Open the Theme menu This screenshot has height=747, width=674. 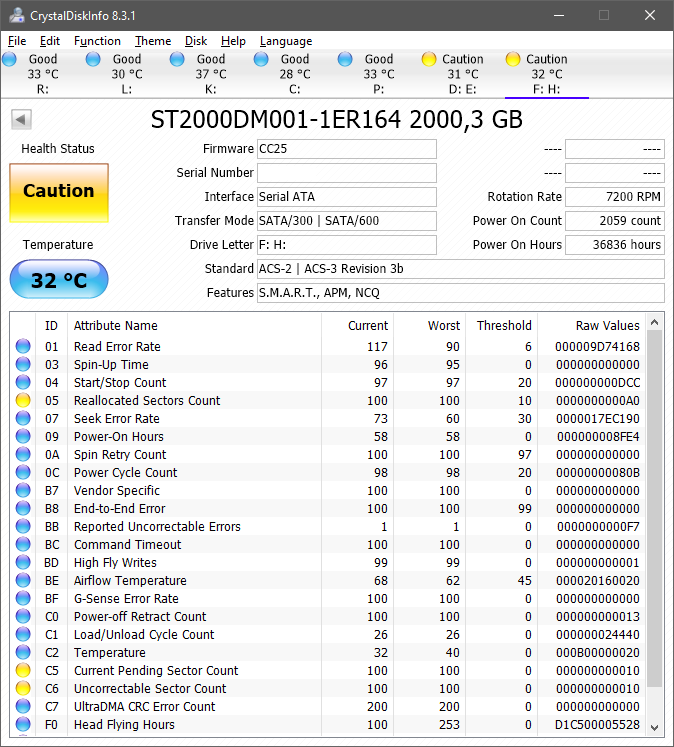(x=153, y=41)
